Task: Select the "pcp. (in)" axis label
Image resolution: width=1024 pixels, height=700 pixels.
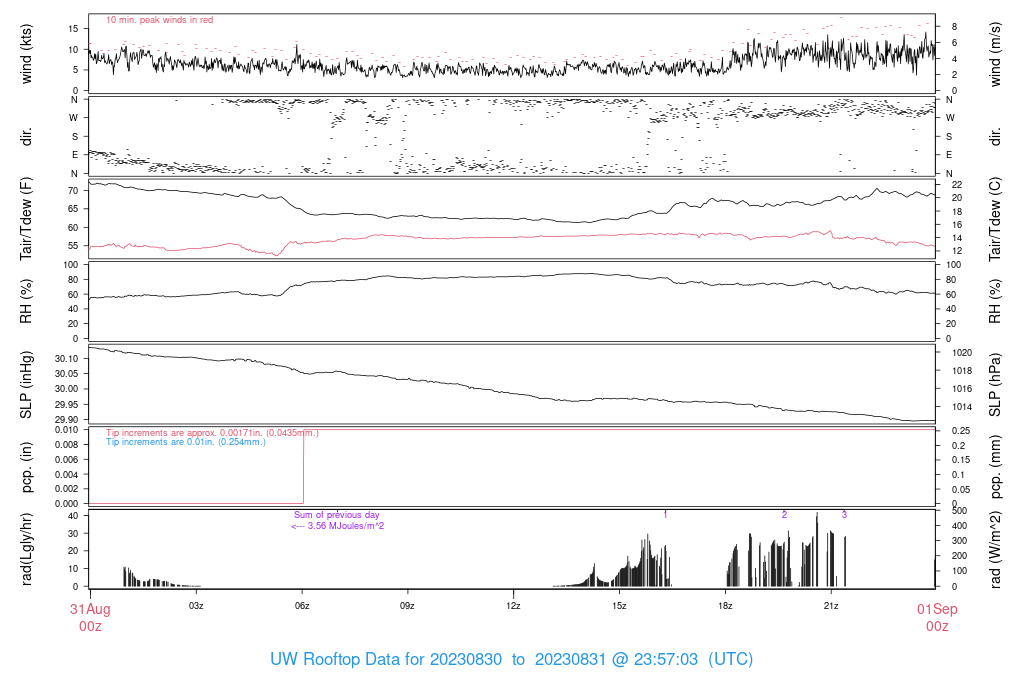Action: [x=27, y=466]
